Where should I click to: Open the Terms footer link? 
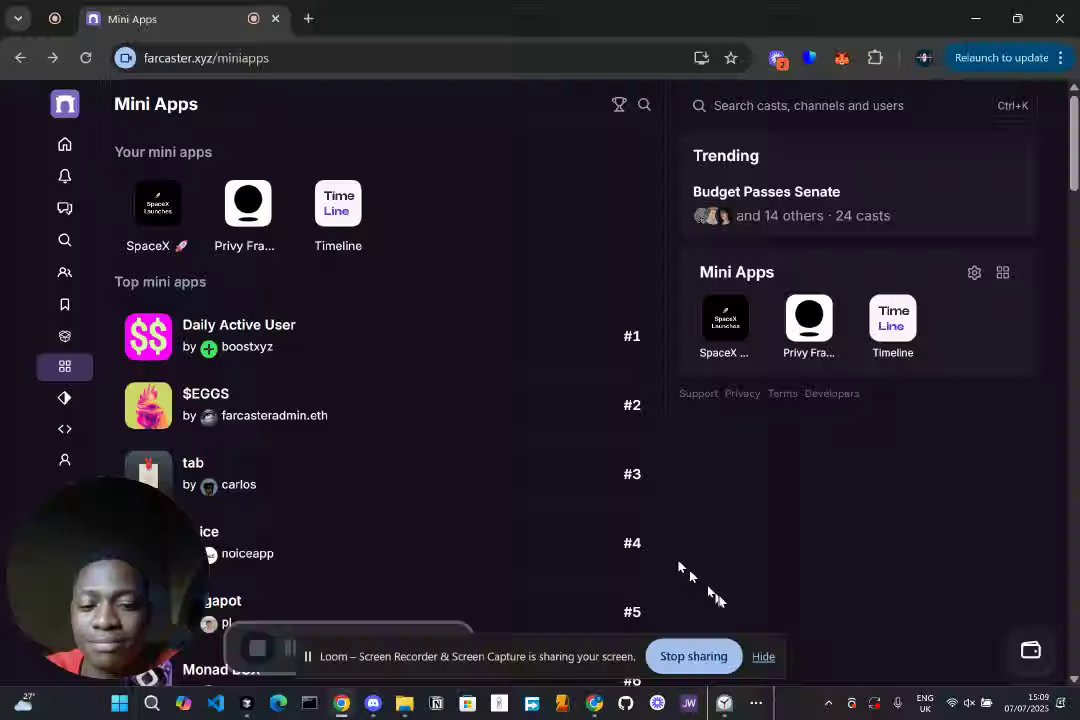[x=782, y=393]
